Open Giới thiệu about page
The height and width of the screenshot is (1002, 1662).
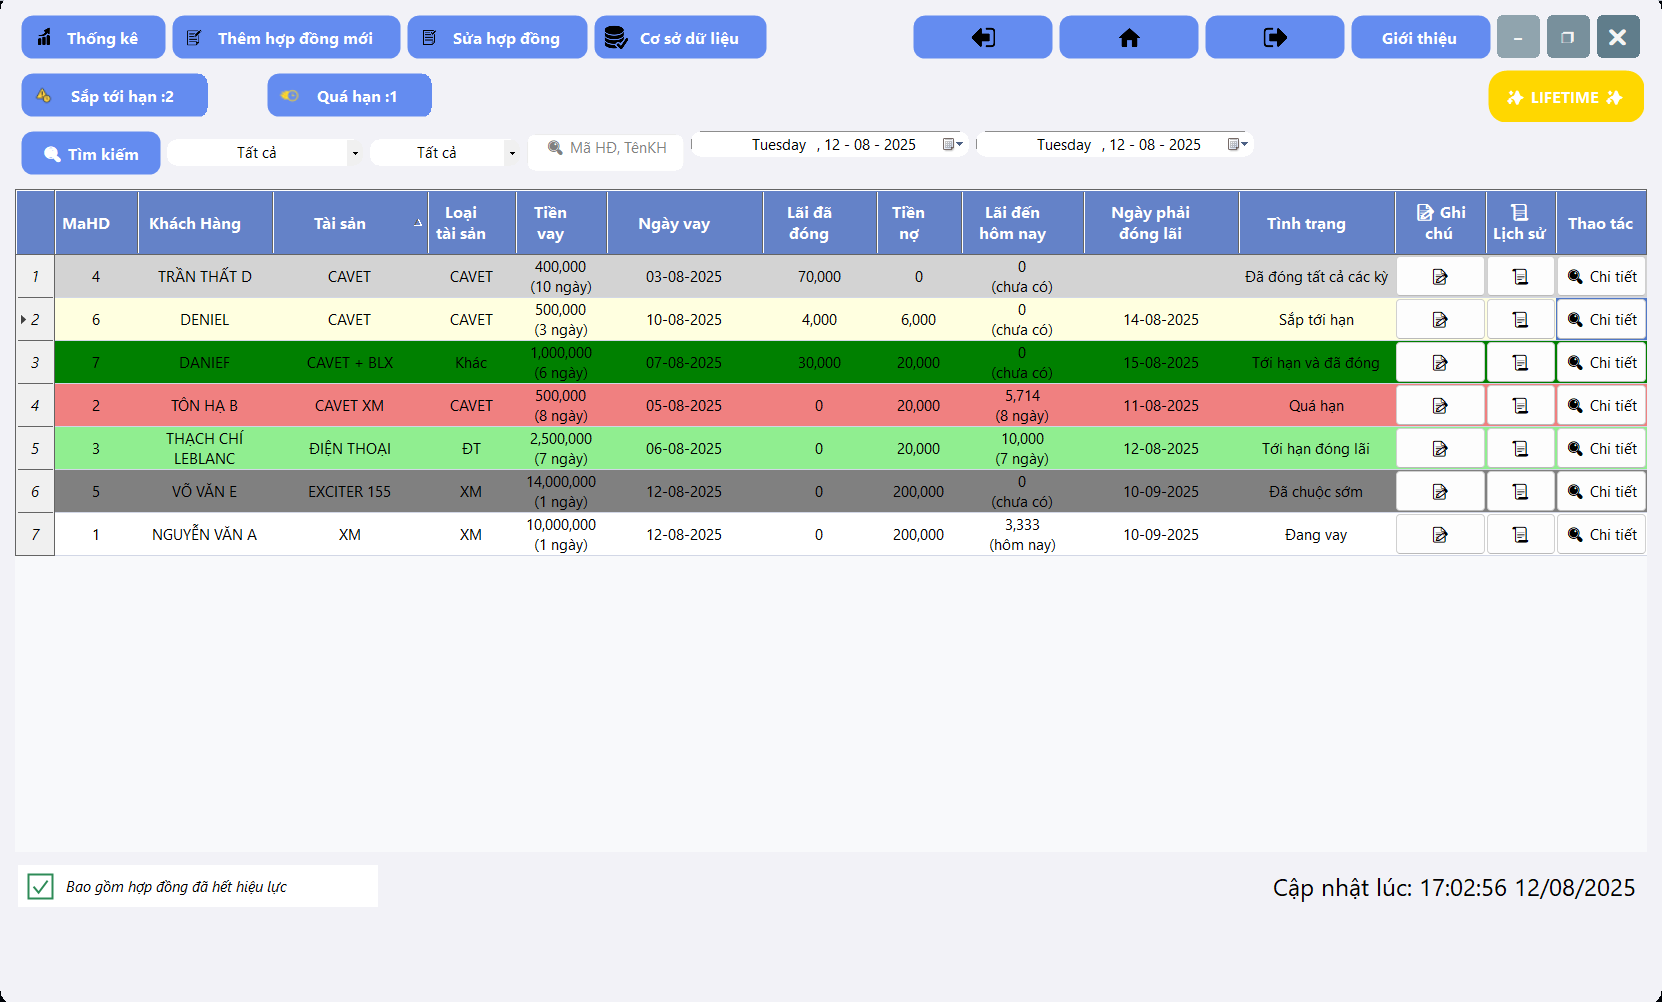tap(1420, 38)
